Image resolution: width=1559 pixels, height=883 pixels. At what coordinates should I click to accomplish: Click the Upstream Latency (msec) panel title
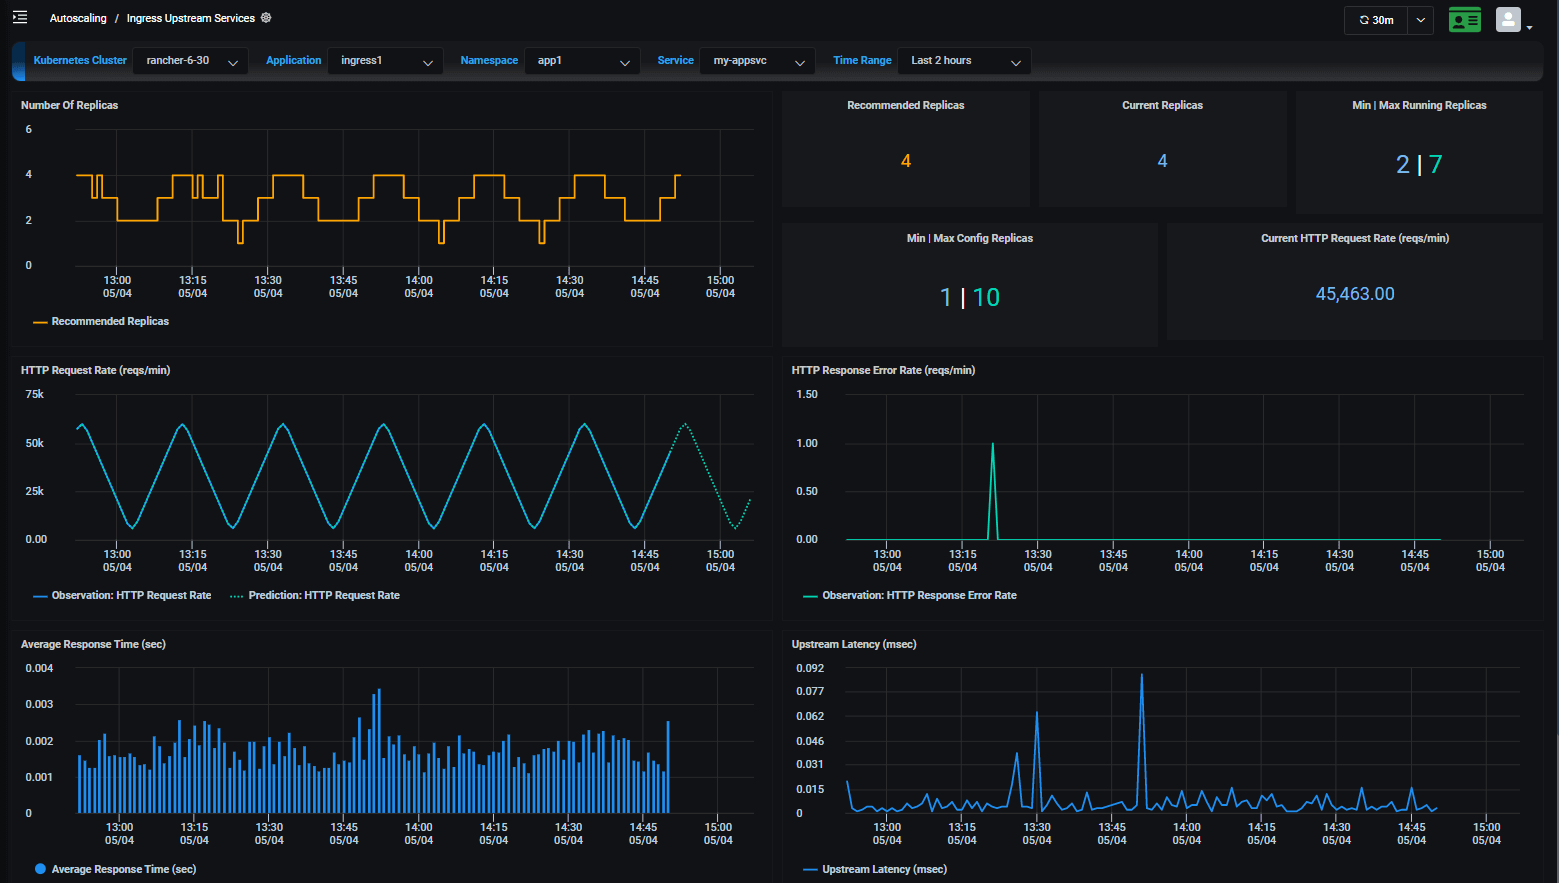coord(854,644)
